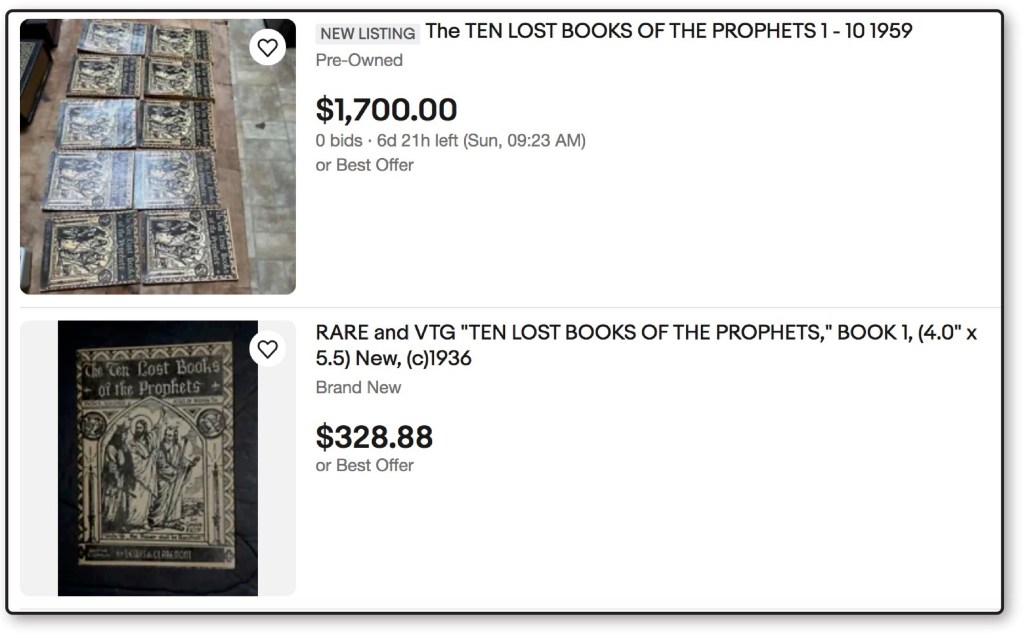1024x638 pixels.
Task: Select "or Best Offer" under the $1,700.00 price
Action: click(364, 165)
